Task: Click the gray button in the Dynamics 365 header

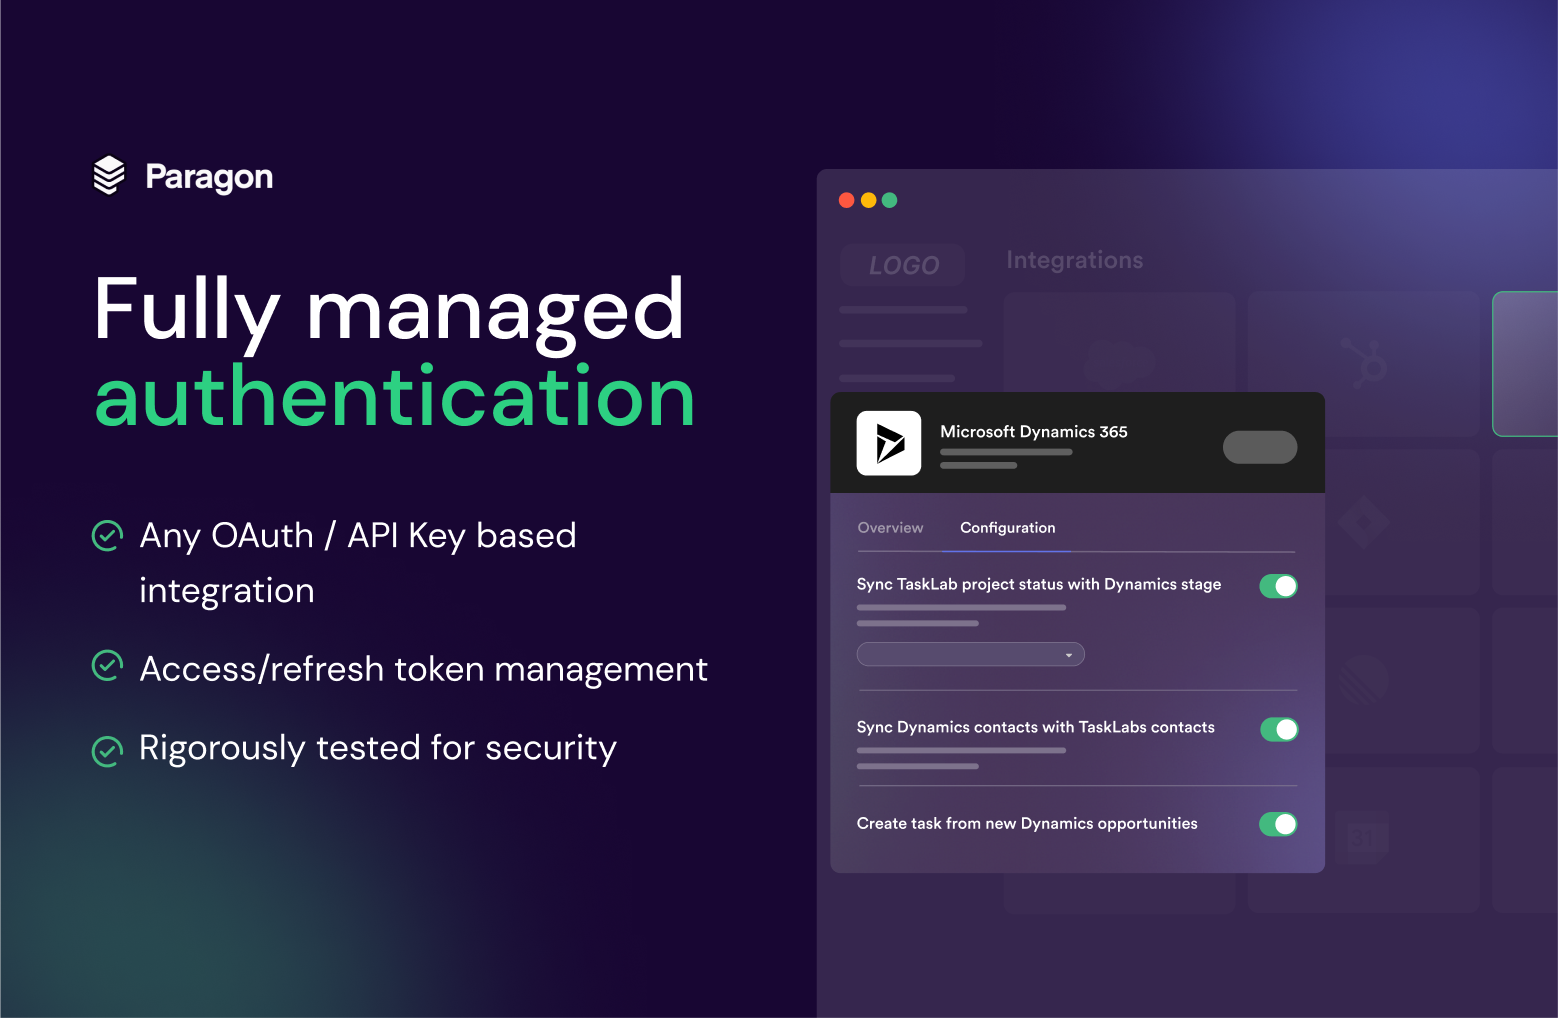Action: (1259, 447)
